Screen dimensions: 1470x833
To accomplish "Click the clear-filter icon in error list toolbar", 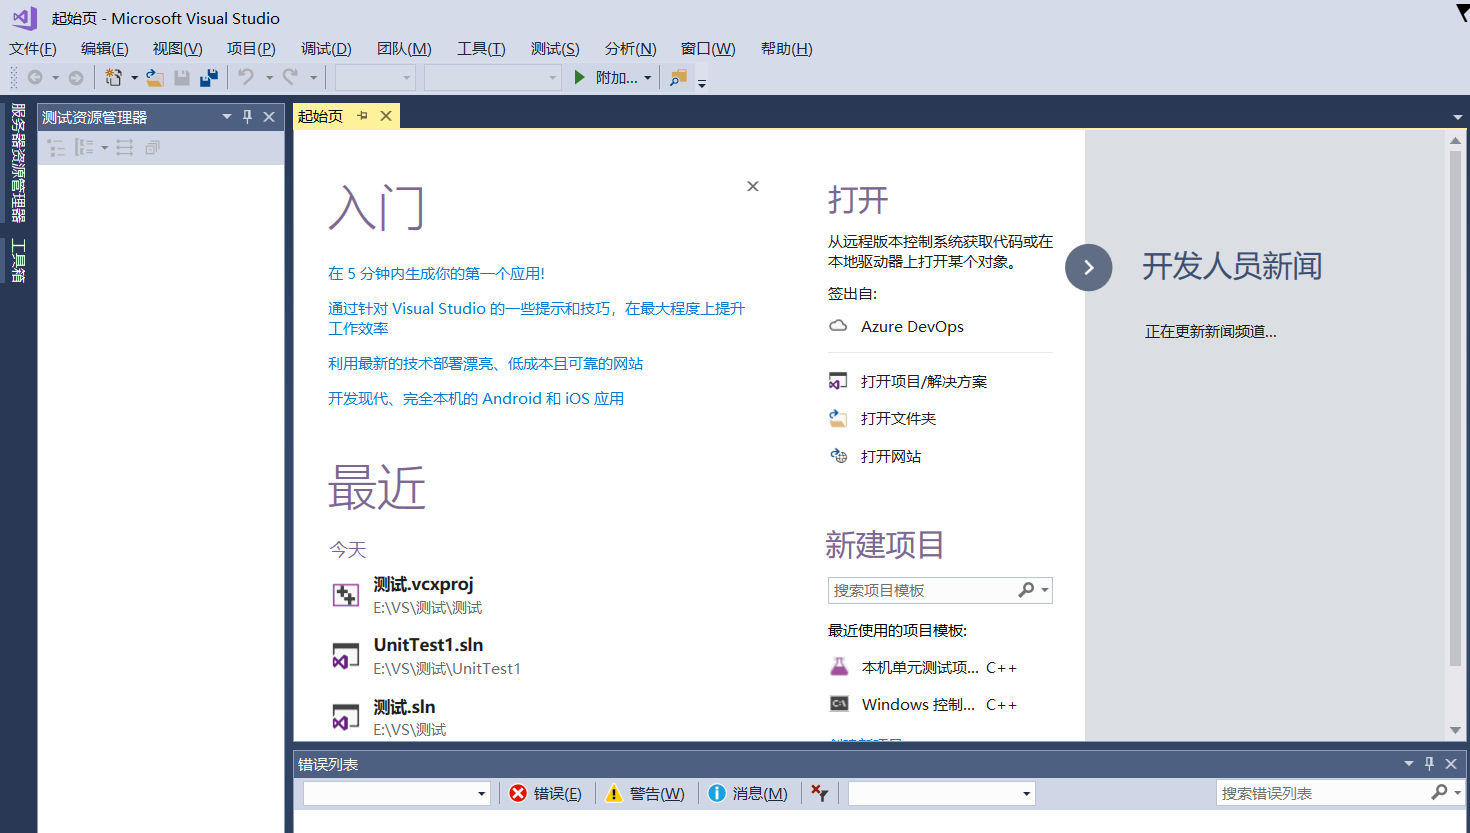I will (x=820, y=793).
